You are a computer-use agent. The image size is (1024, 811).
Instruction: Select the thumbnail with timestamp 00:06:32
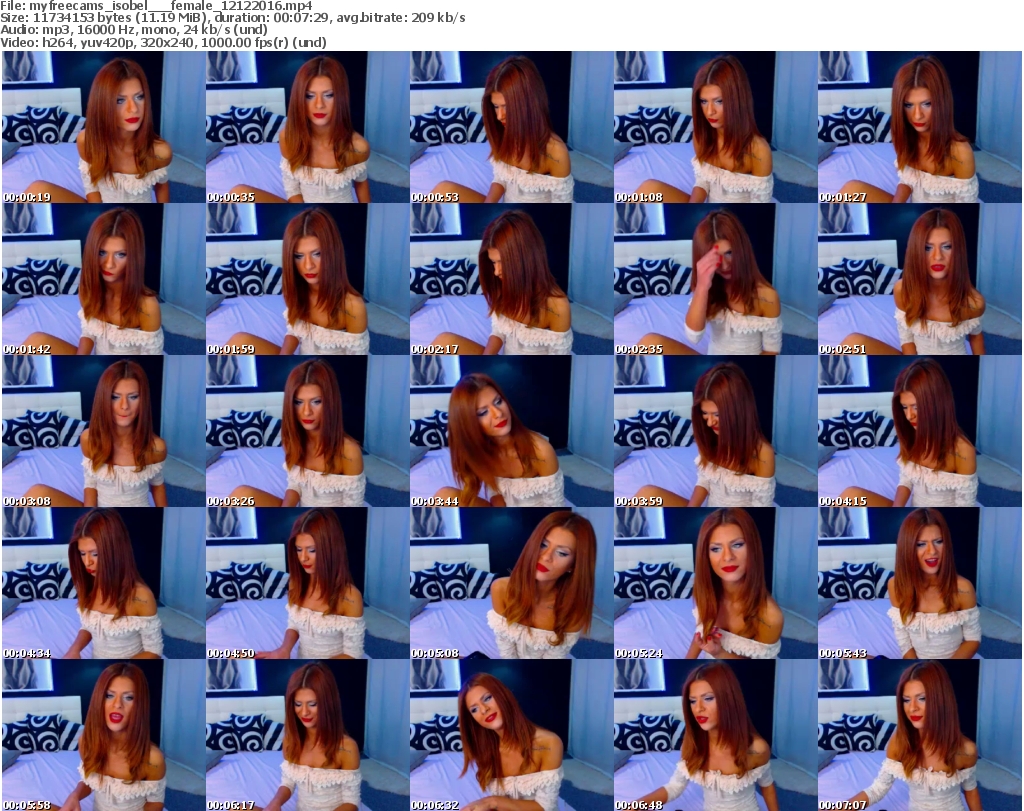(511, 735)
